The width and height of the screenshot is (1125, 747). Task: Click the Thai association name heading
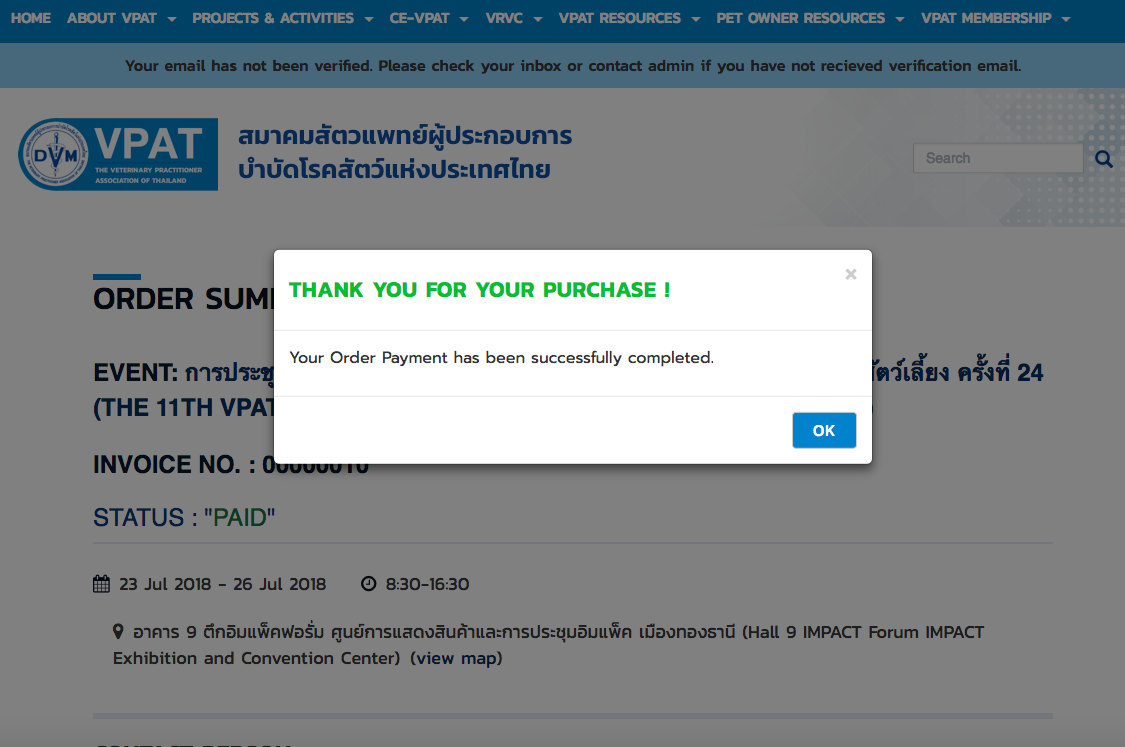(x=405, y=152)
